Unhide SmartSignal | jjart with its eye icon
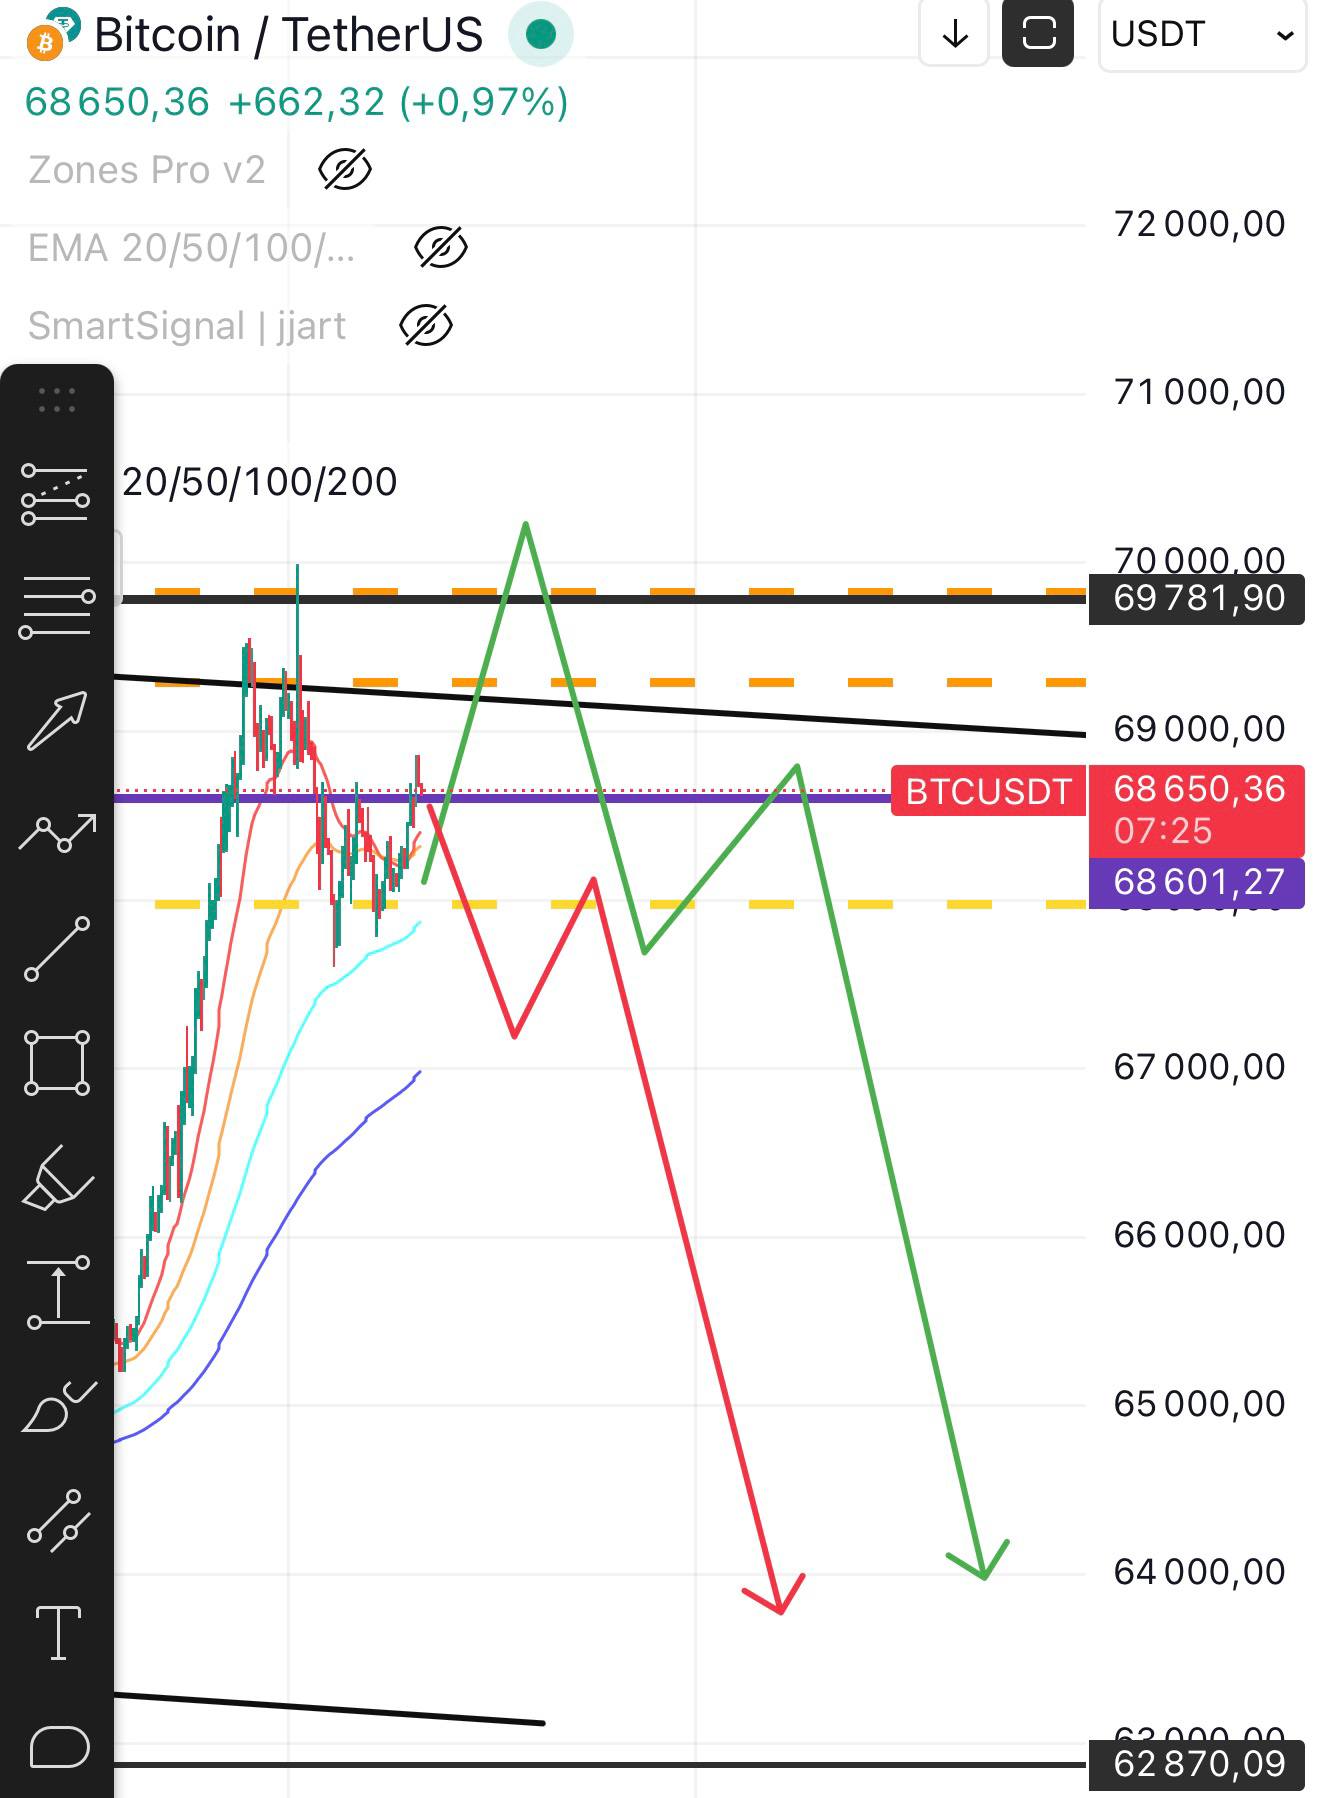The image size is (1320, 1798). pyautogui.click(x=426, y=326)
